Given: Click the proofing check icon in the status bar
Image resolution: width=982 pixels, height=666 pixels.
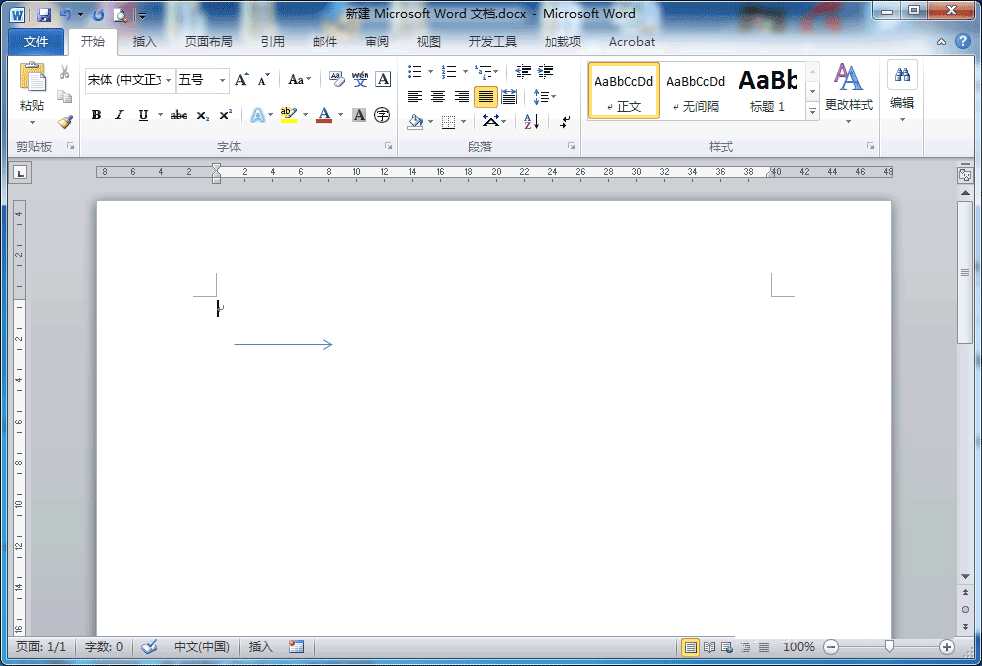Looking at the screenshot, I should point(149,647).
